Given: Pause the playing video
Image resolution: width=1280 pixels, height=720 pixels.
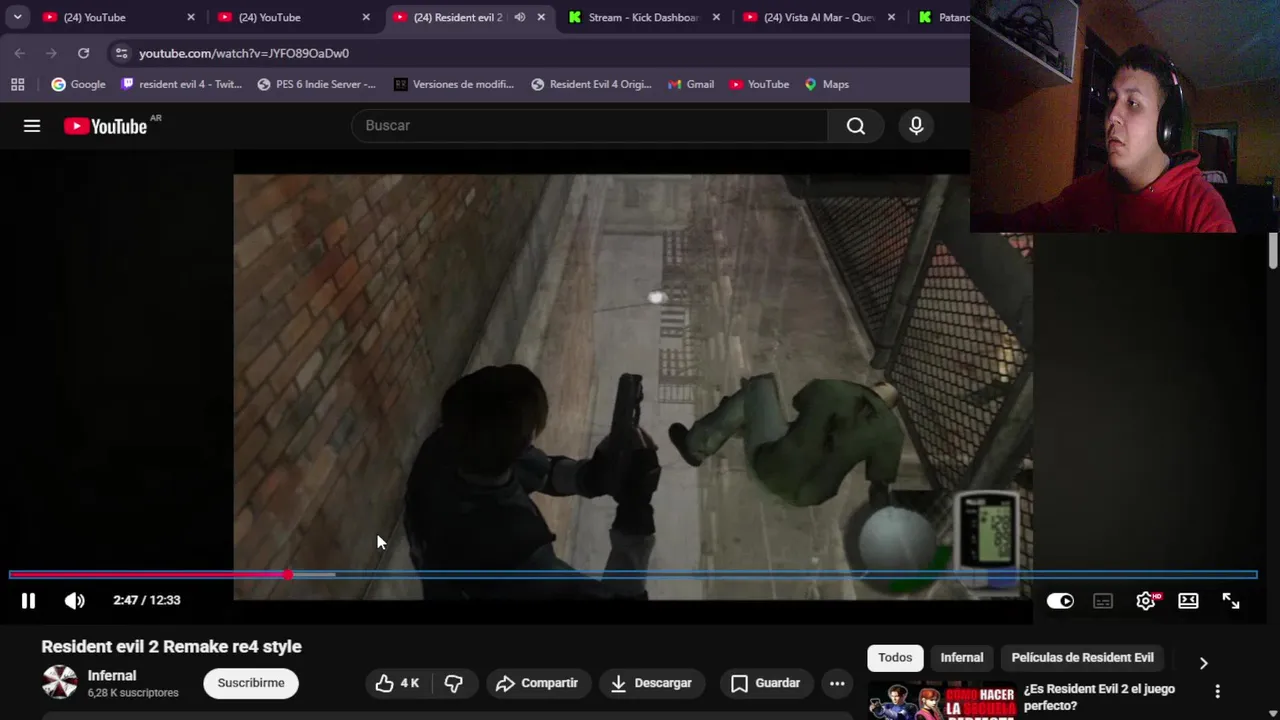Looking at the screenshot, I should pyautogui.click(x=28, y=600).
